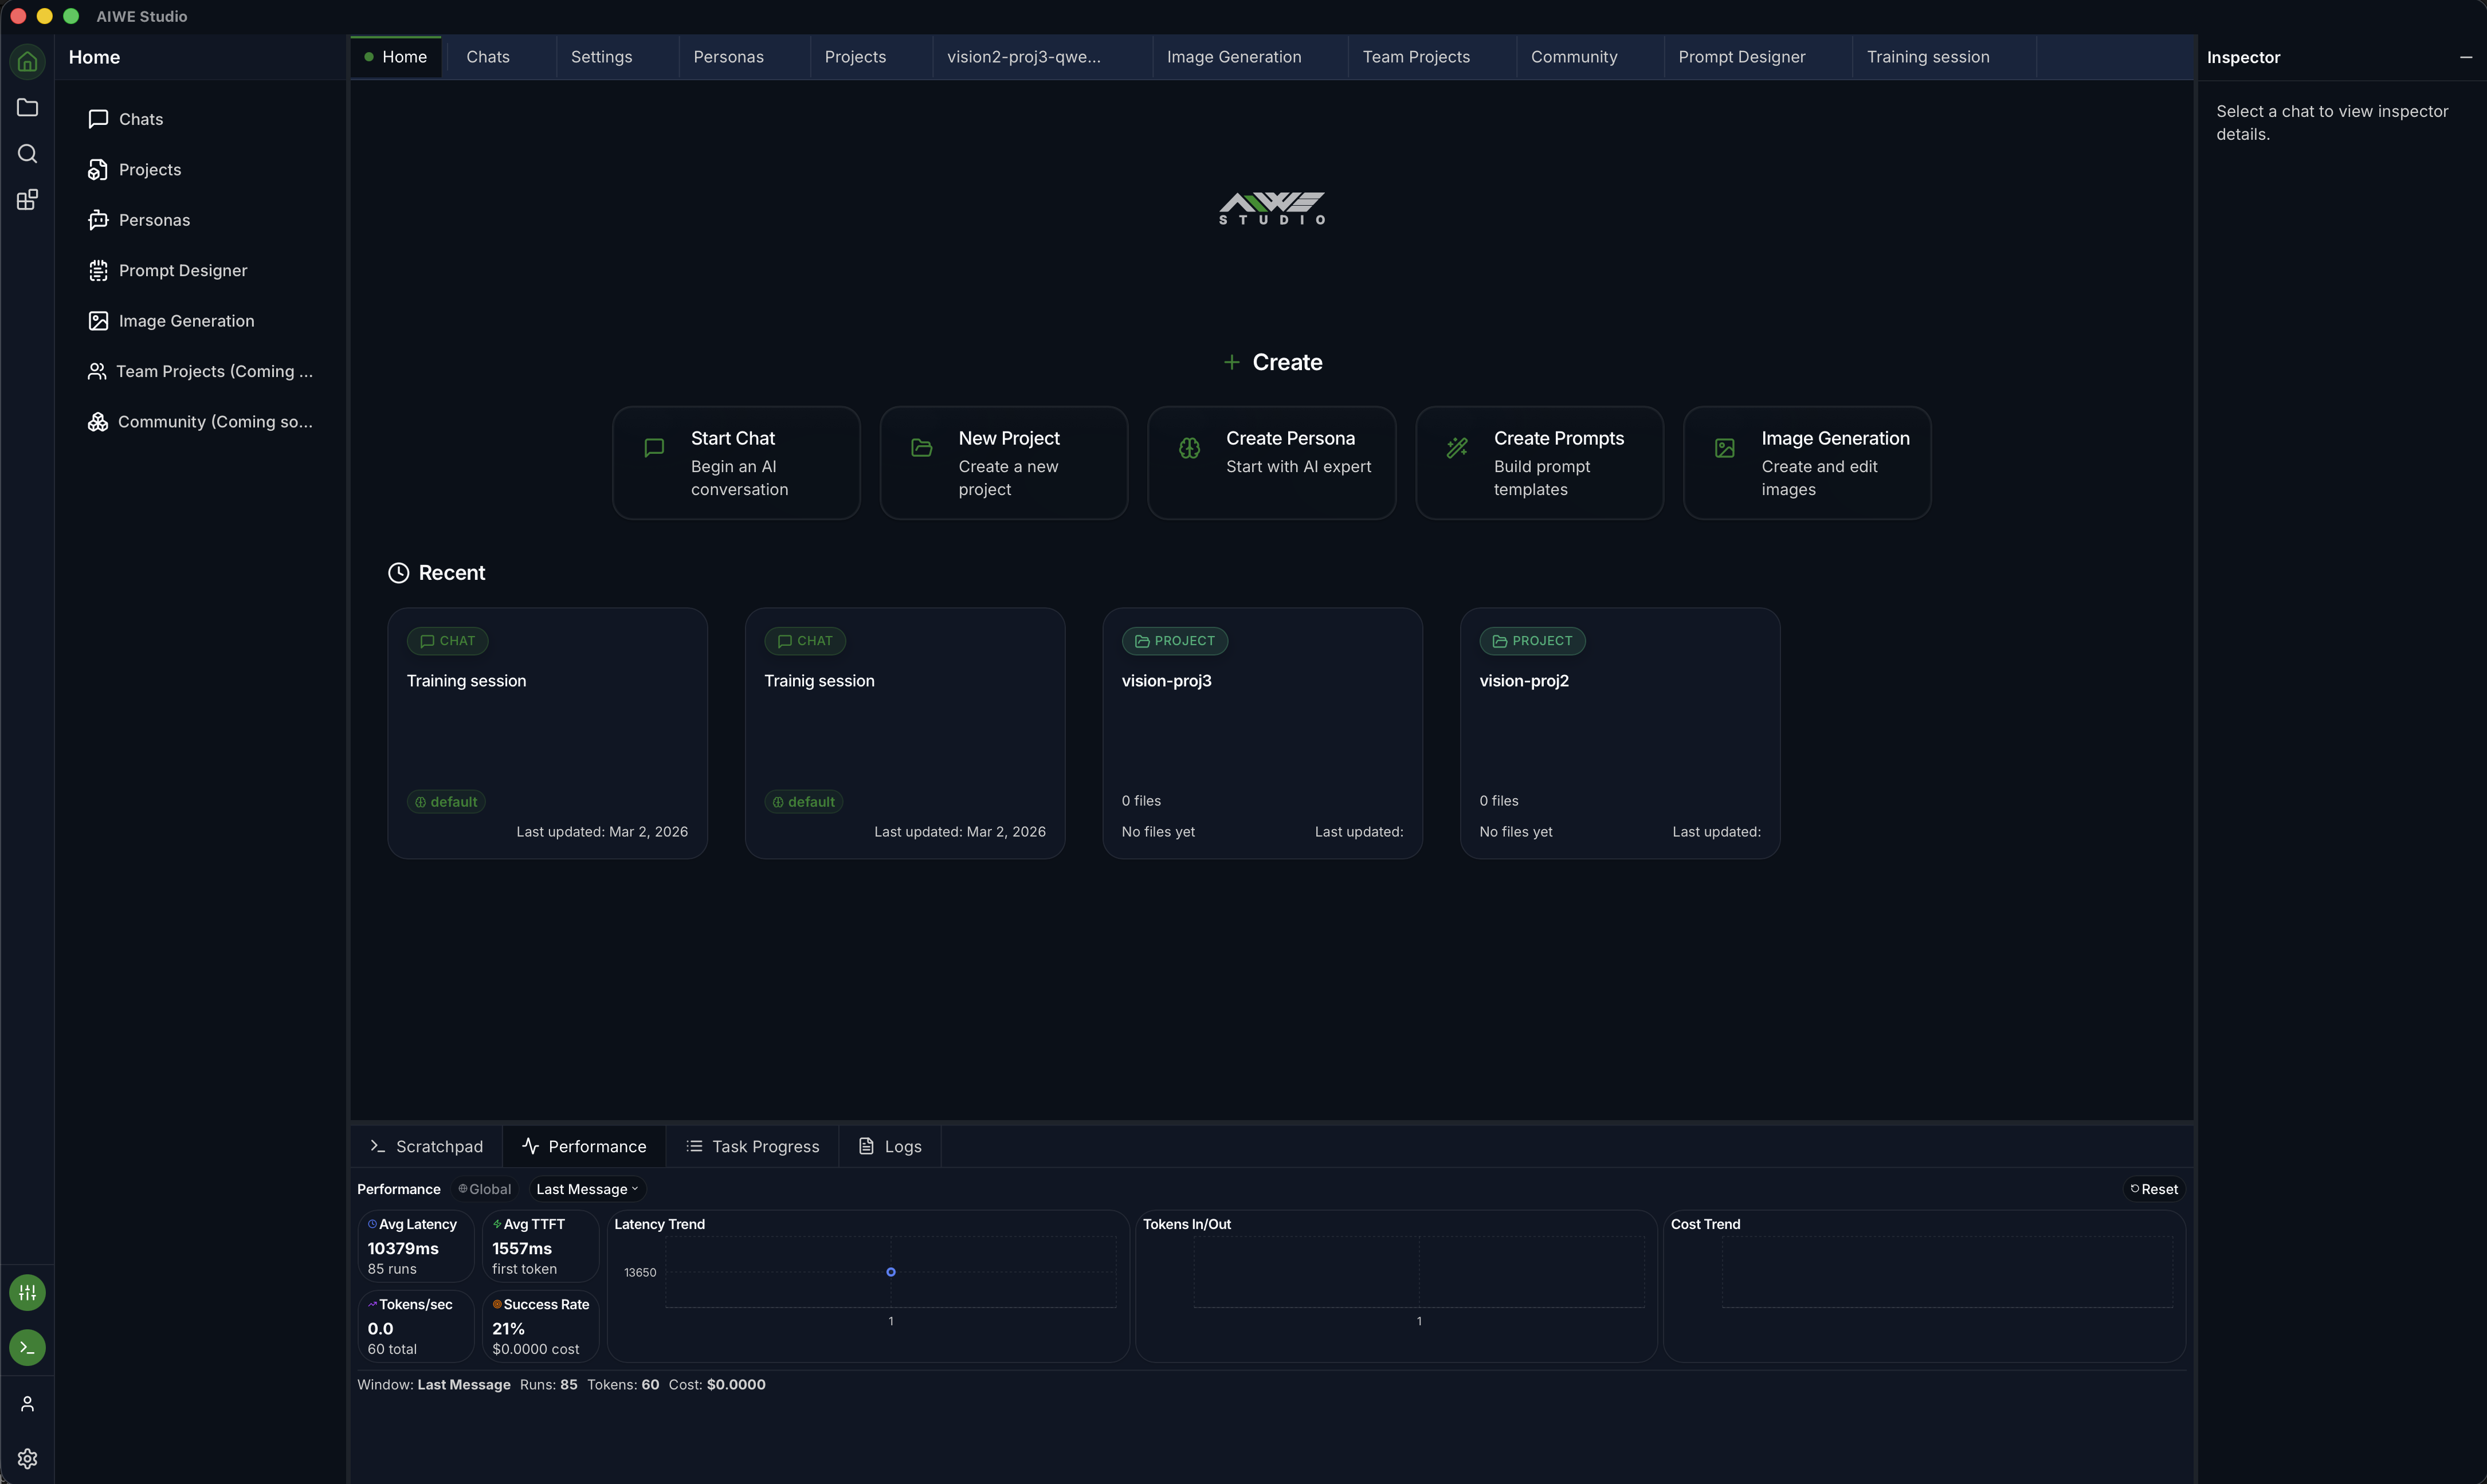Click the Create Persona card brain icon
This screenshot has height=1484, width=2487.
pyautogui.click(x=1189, y=448)
